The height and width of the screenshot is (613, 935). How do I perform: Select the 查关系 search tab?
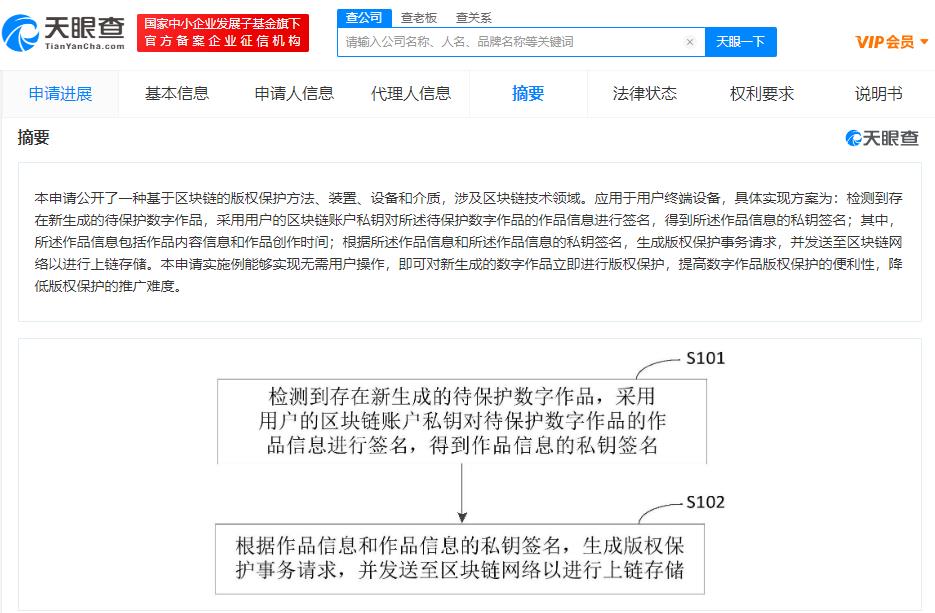tap(473, 18)
